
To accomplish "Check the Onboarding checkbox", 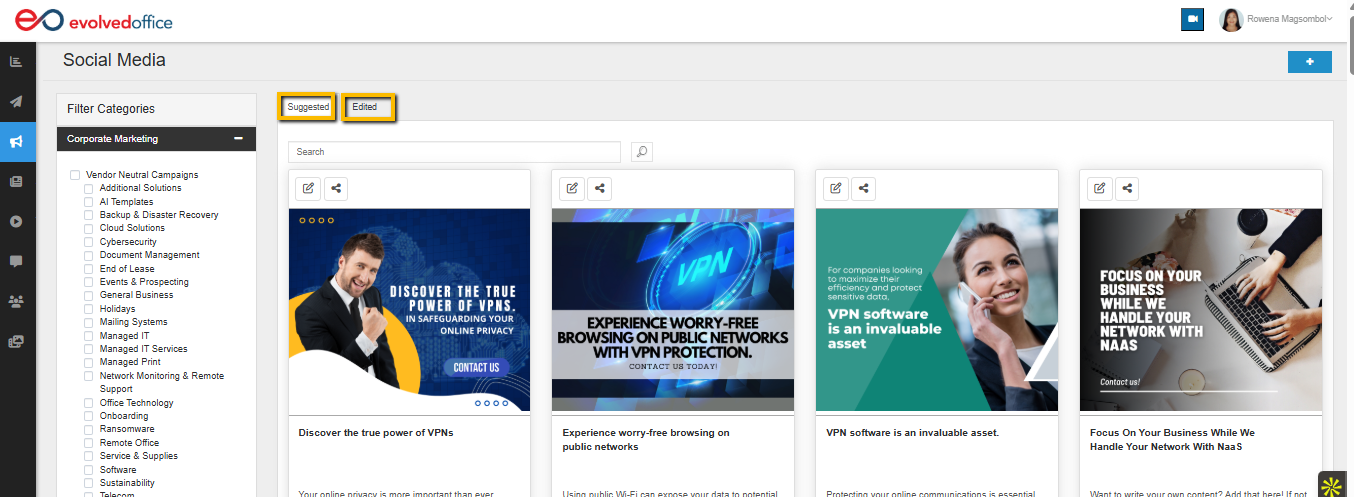I will coord(88,416).
